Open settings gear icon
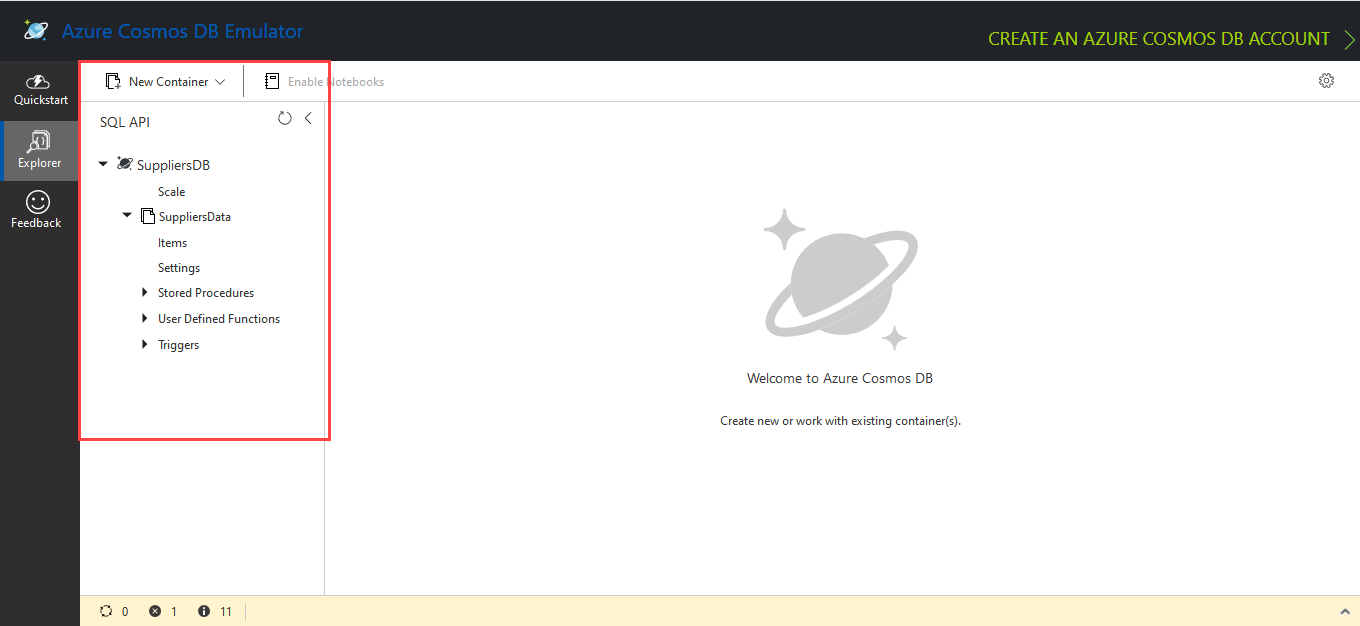Viewport: 1360px width, 626px height. [x=1326, y=81]
